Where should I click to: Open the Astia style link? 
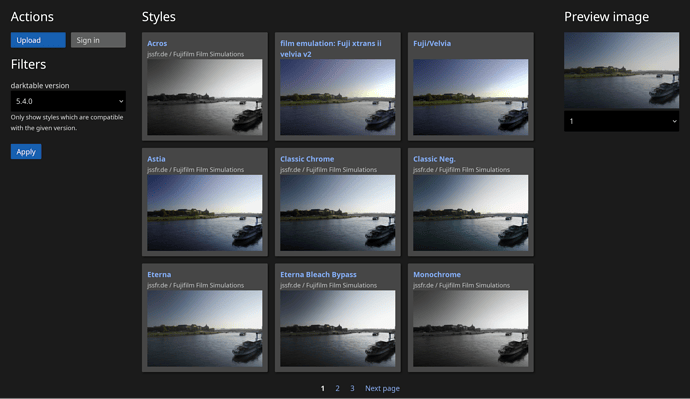pyautogui.click(x=156, y=159)
